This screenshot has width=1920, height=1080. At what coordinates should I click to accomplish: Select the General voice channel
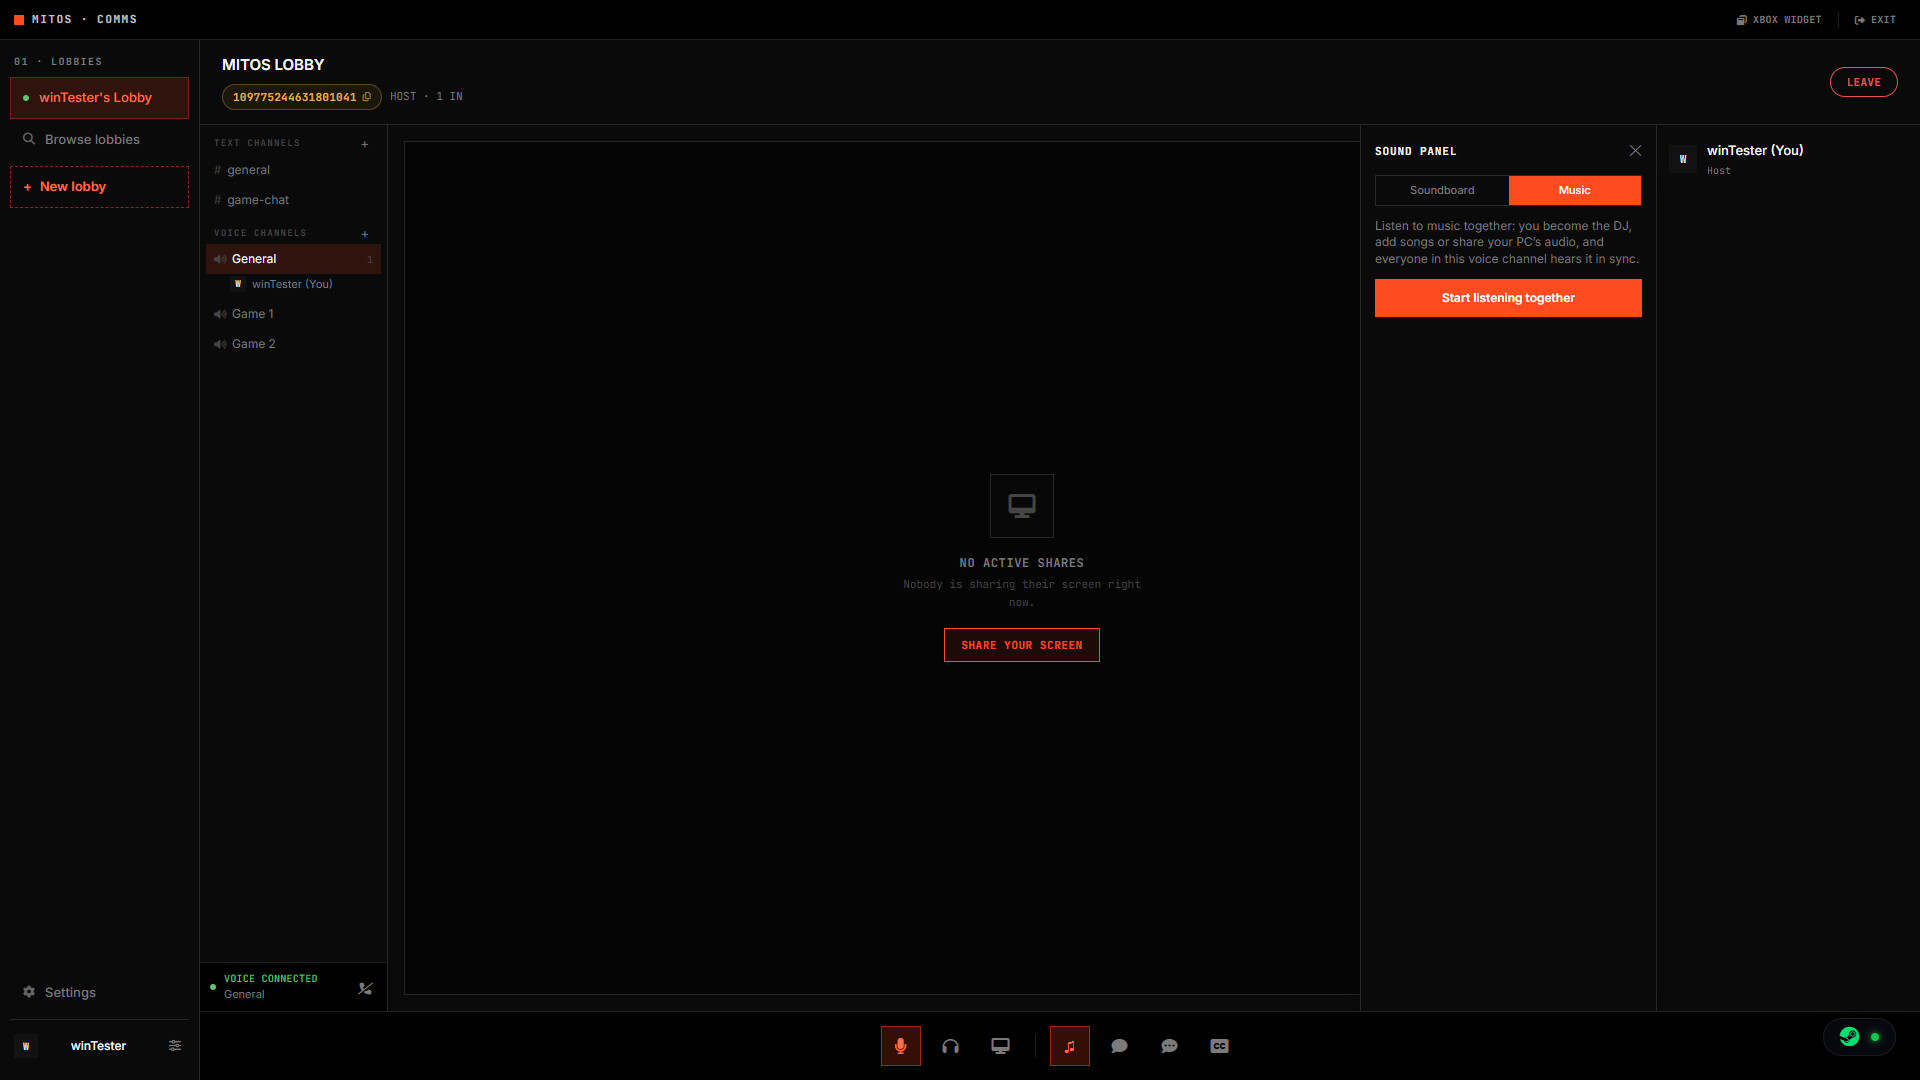tap(293, 259)
